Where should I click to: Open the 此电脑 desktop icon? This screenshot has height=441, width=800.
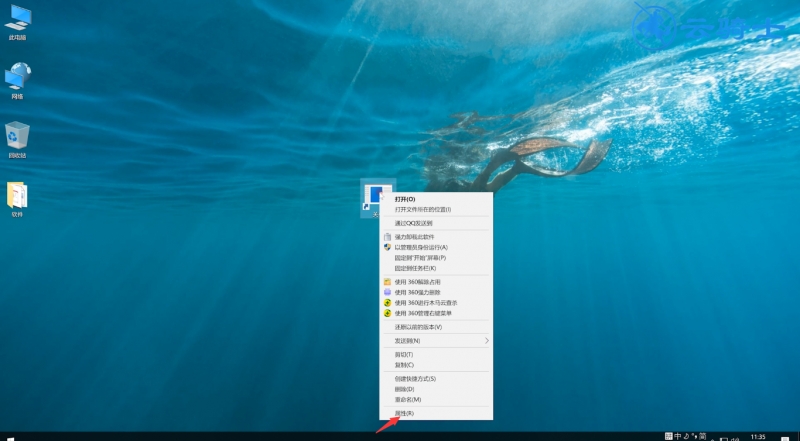click(17, 21)
